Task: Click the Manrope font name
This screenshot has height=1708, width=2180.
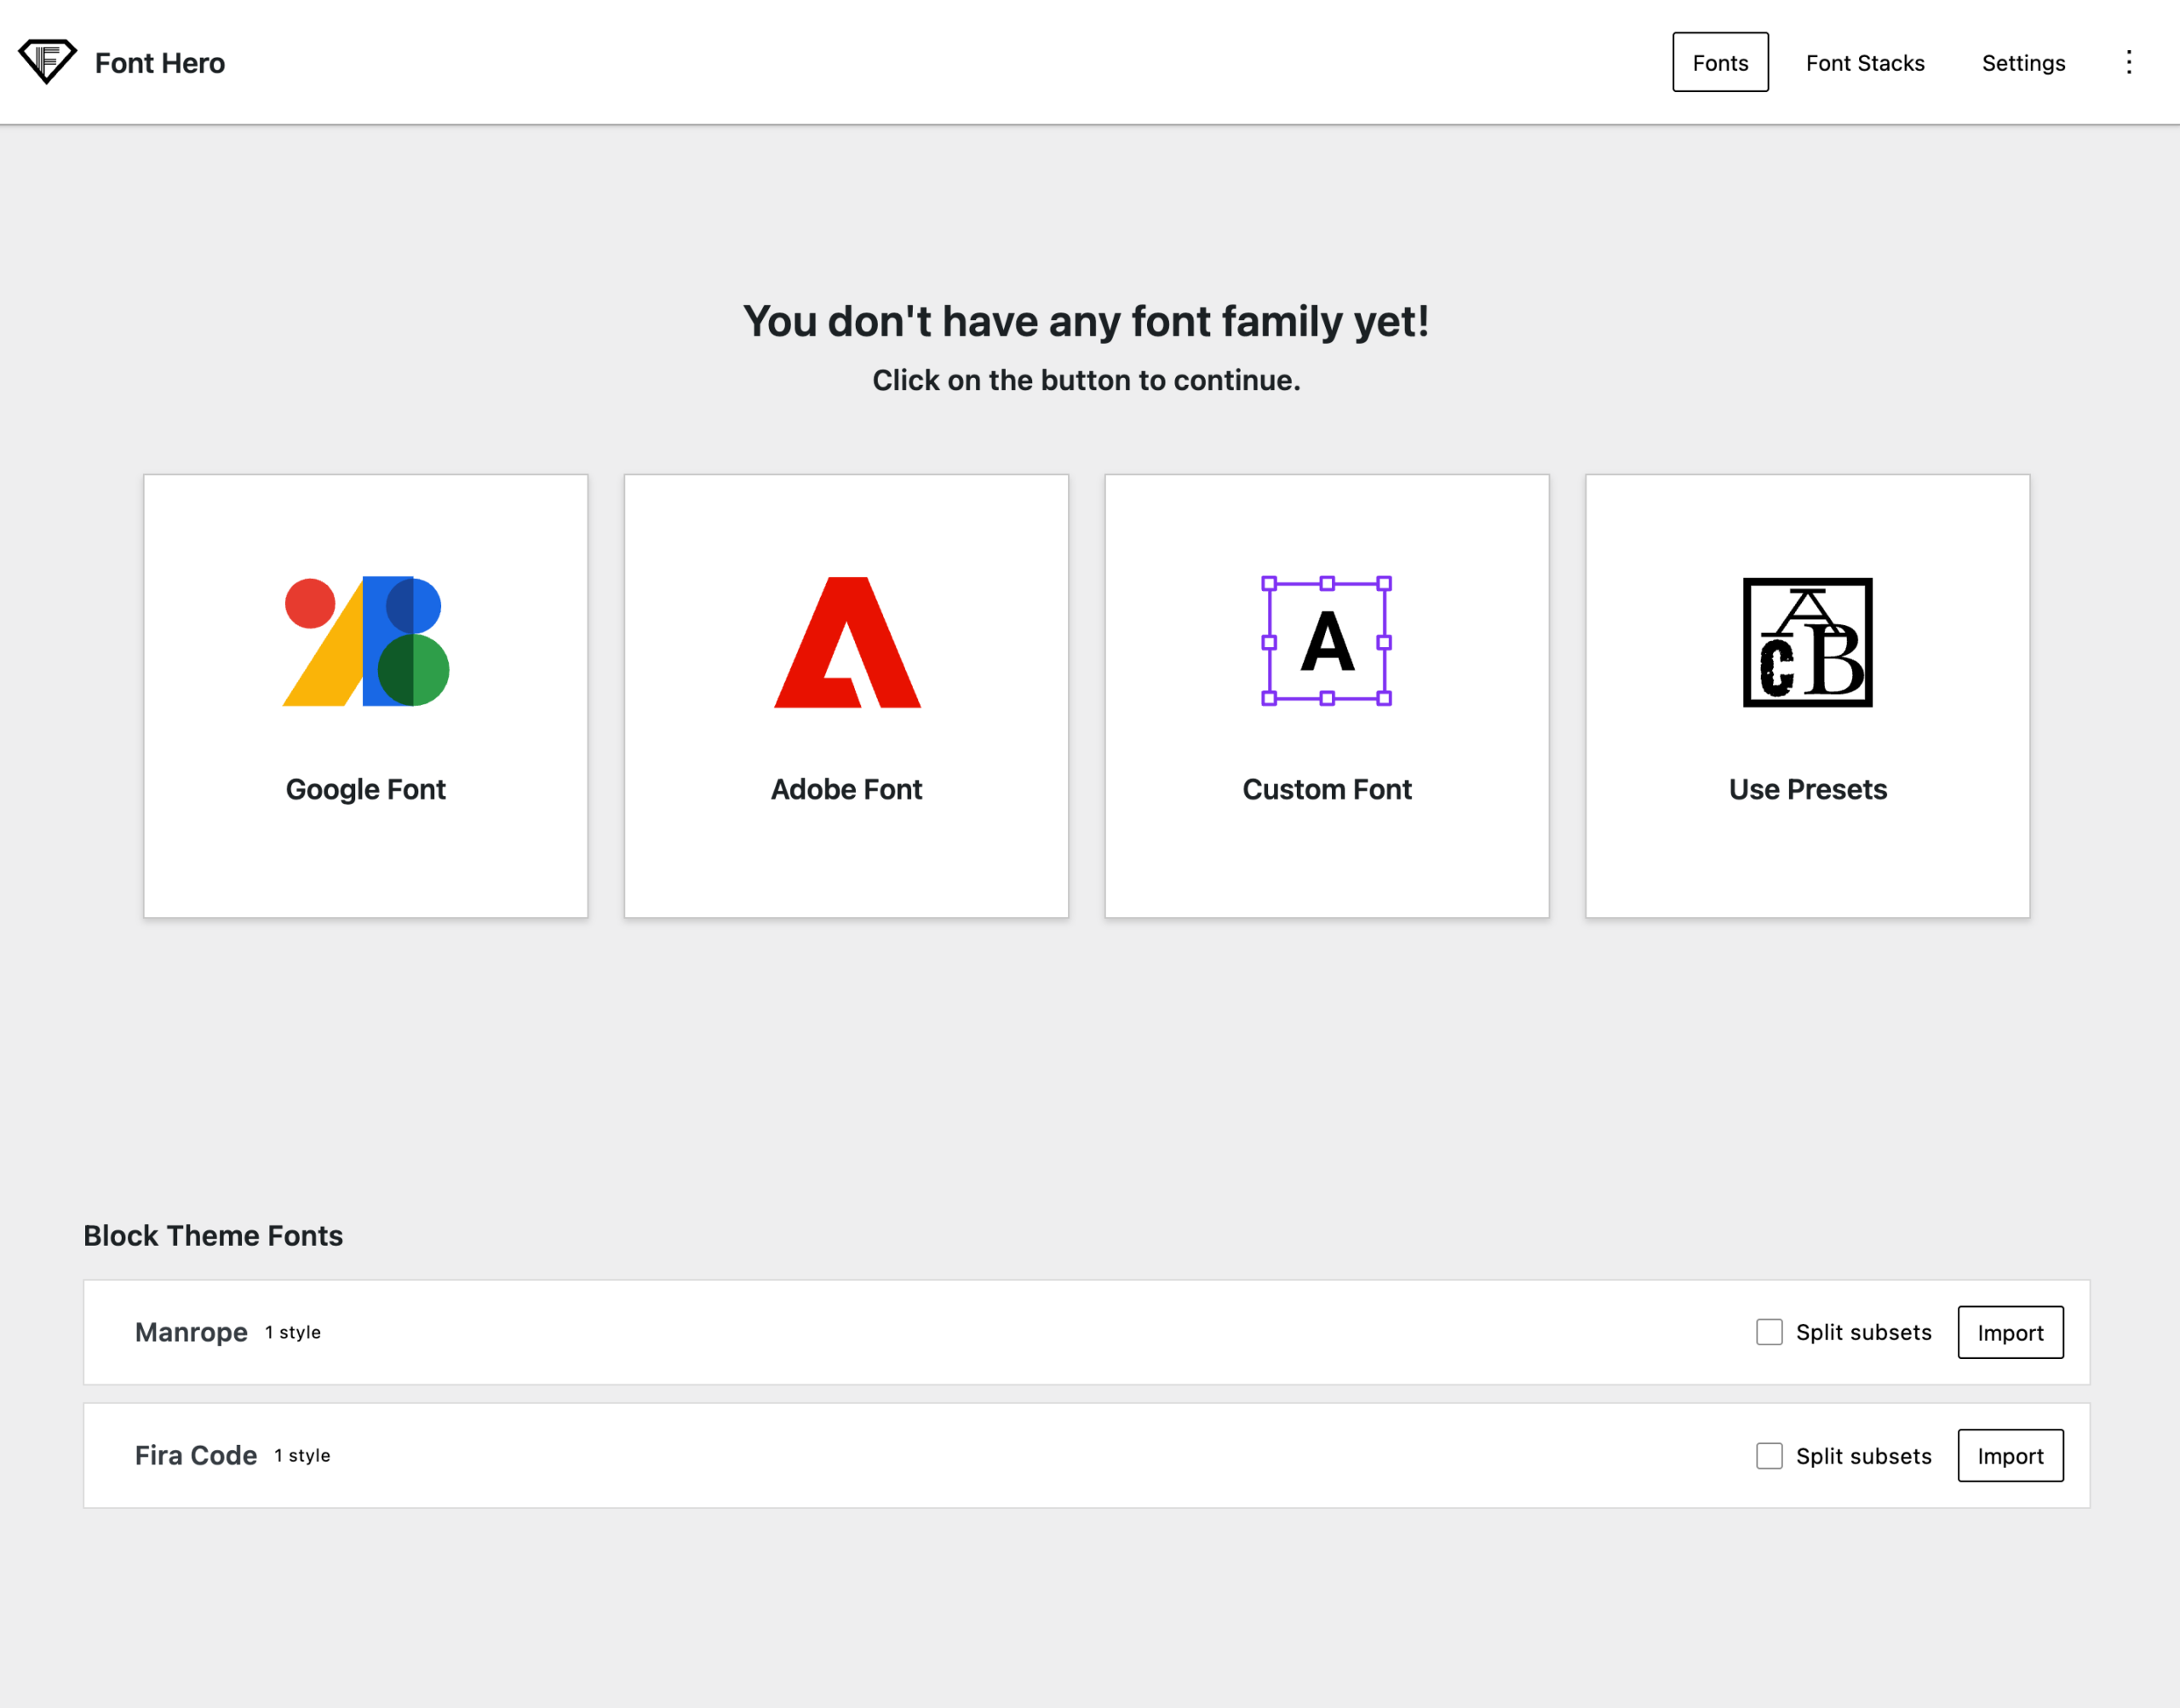Action: pyautogui.click(x=191, y=1332)
